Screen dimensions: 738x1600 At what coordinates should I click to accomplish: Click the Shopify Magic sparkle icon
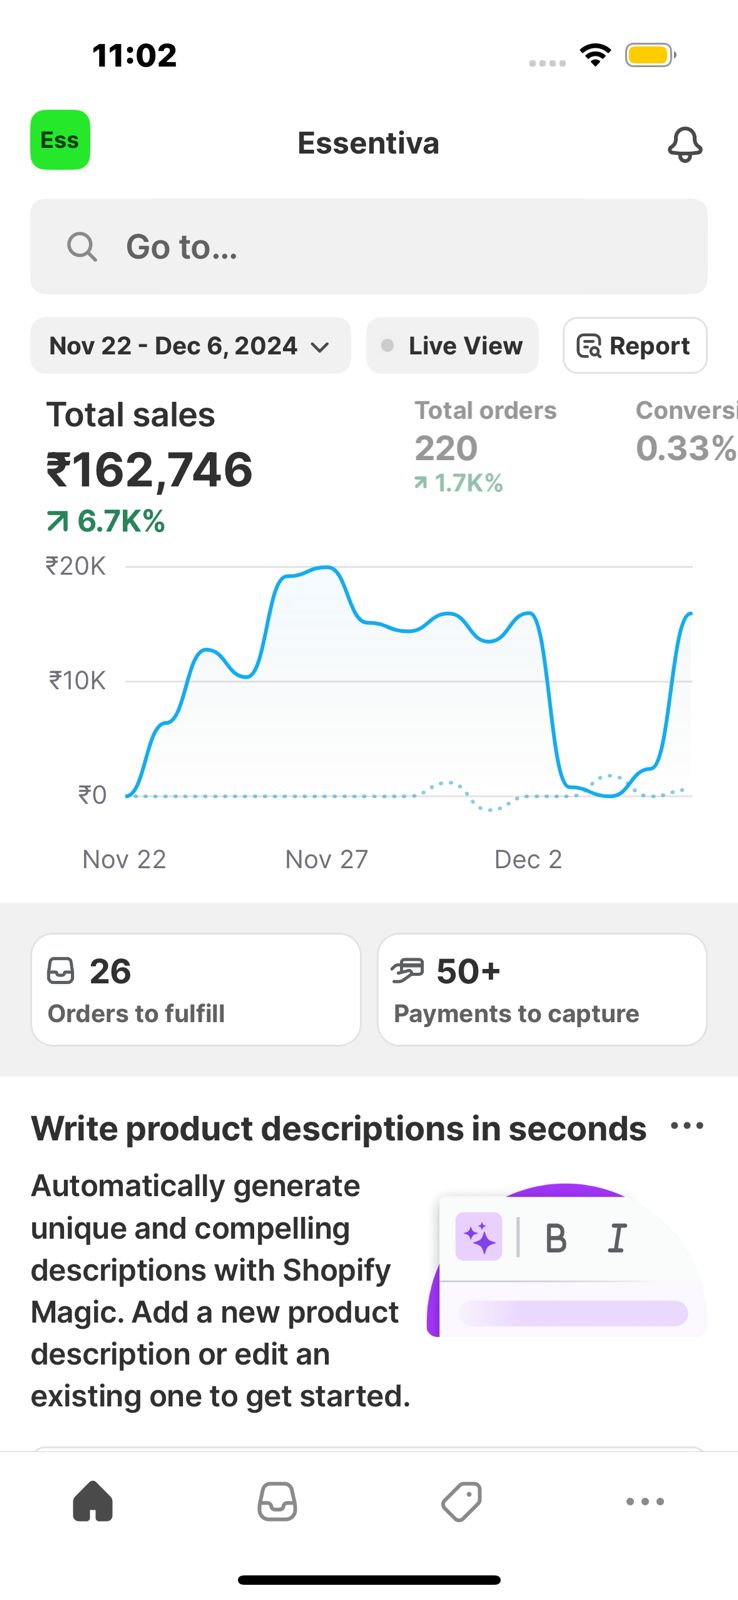(x=479, y=1238)
